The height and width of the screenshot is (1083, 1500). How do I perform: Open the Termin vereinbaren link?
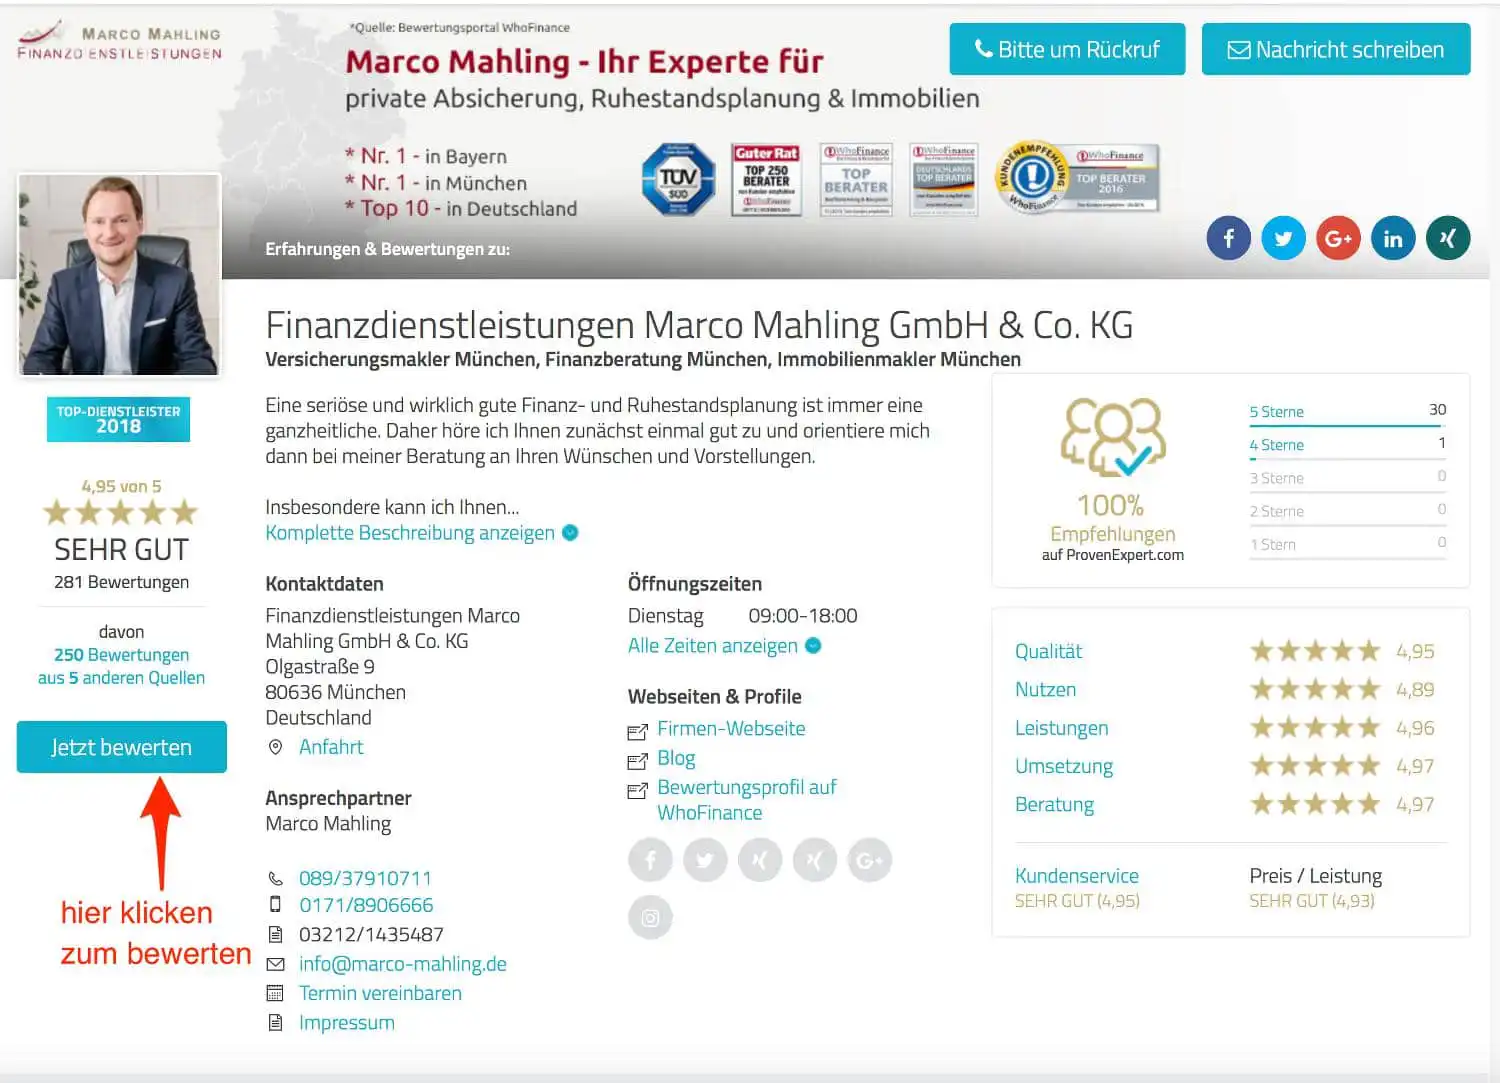coord(380,993)
